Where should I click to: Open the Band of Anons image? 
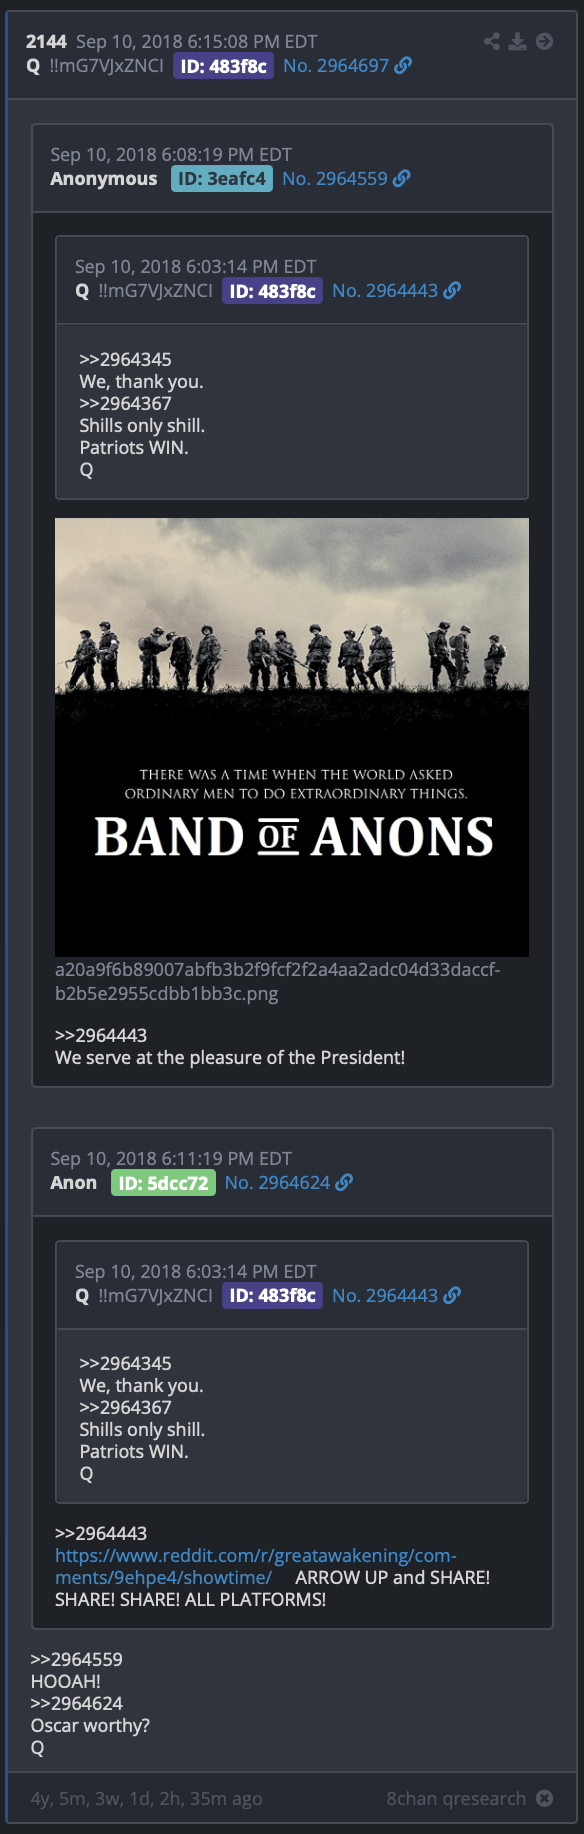(292, 737)
